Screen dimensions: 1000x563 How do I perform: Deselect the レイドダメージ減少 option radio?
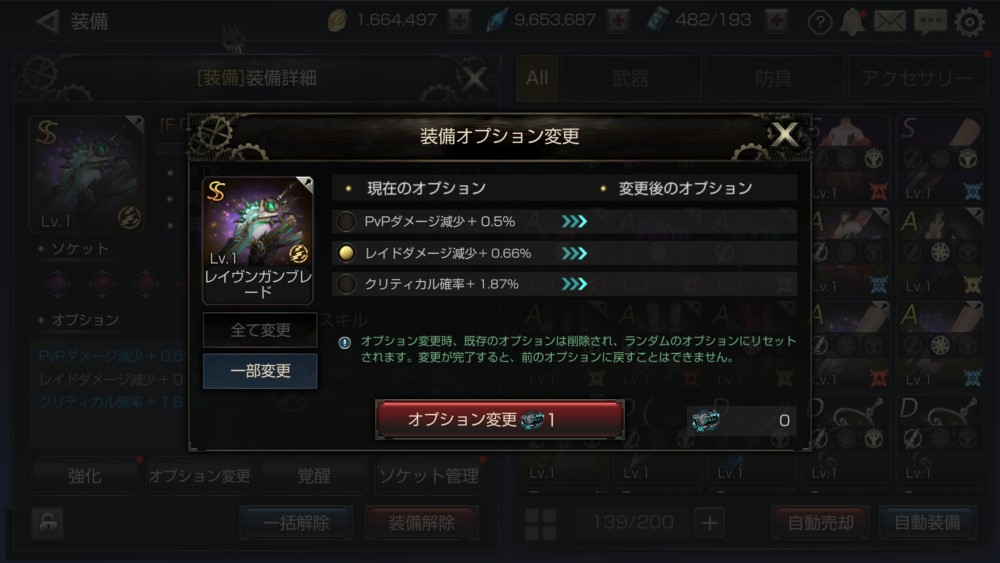click(346, 253)
